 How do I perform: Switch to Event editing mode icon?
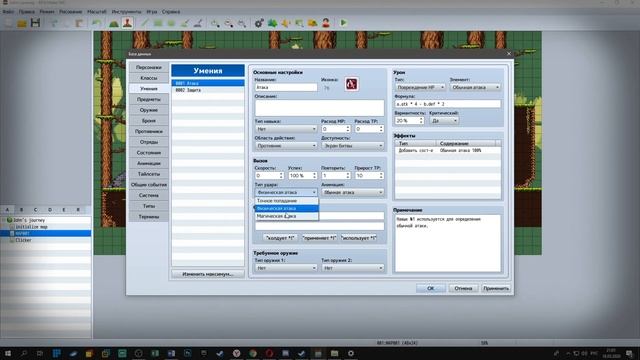point(127,23)
